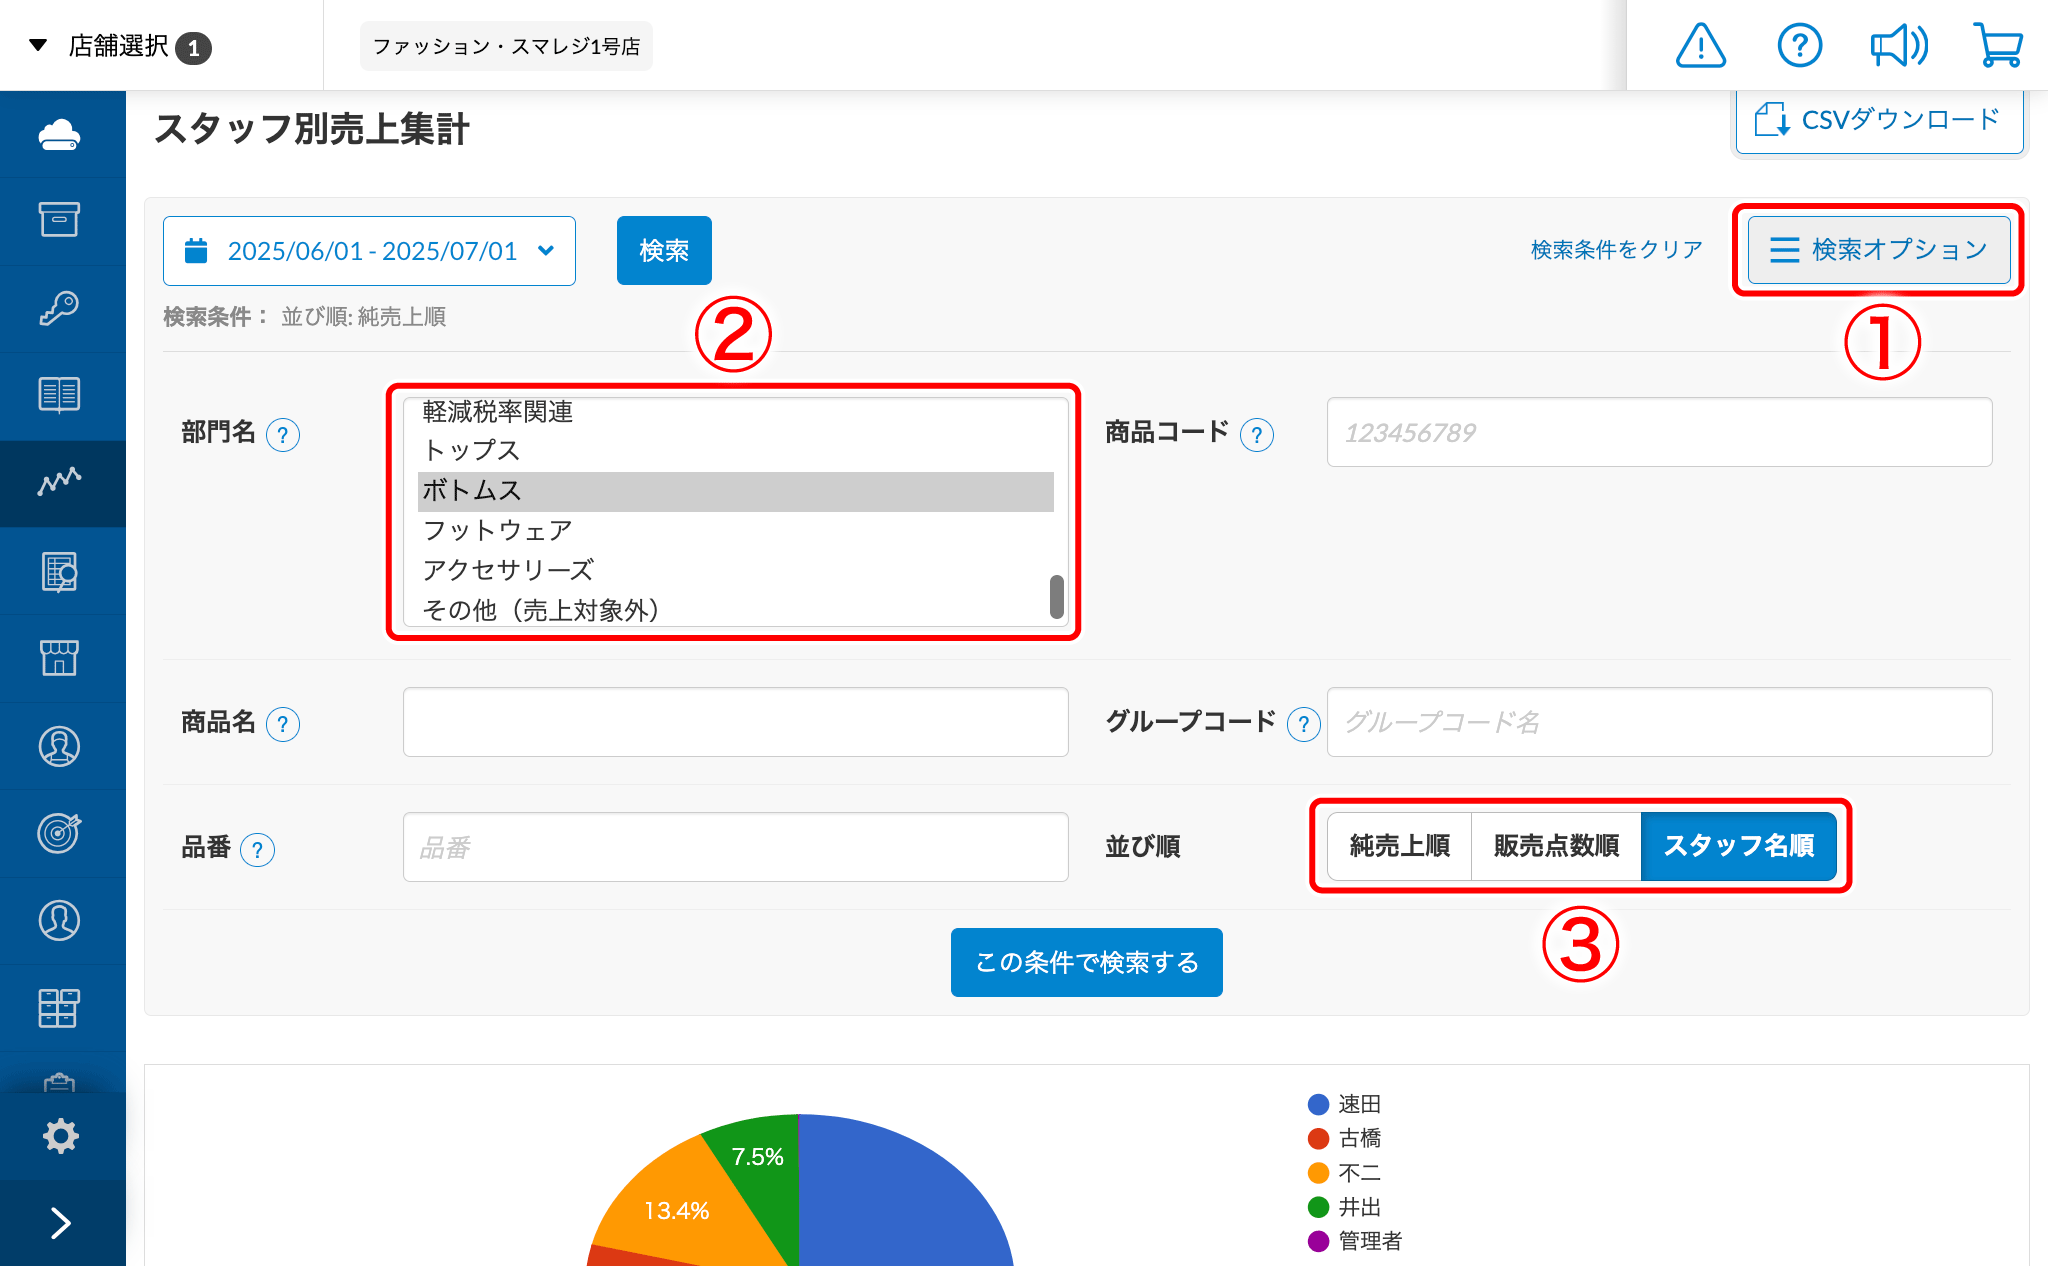Click the megaphone announcements icon
The width and height of the screenshot is (2048, 1266).
(x=1898, y=46)
